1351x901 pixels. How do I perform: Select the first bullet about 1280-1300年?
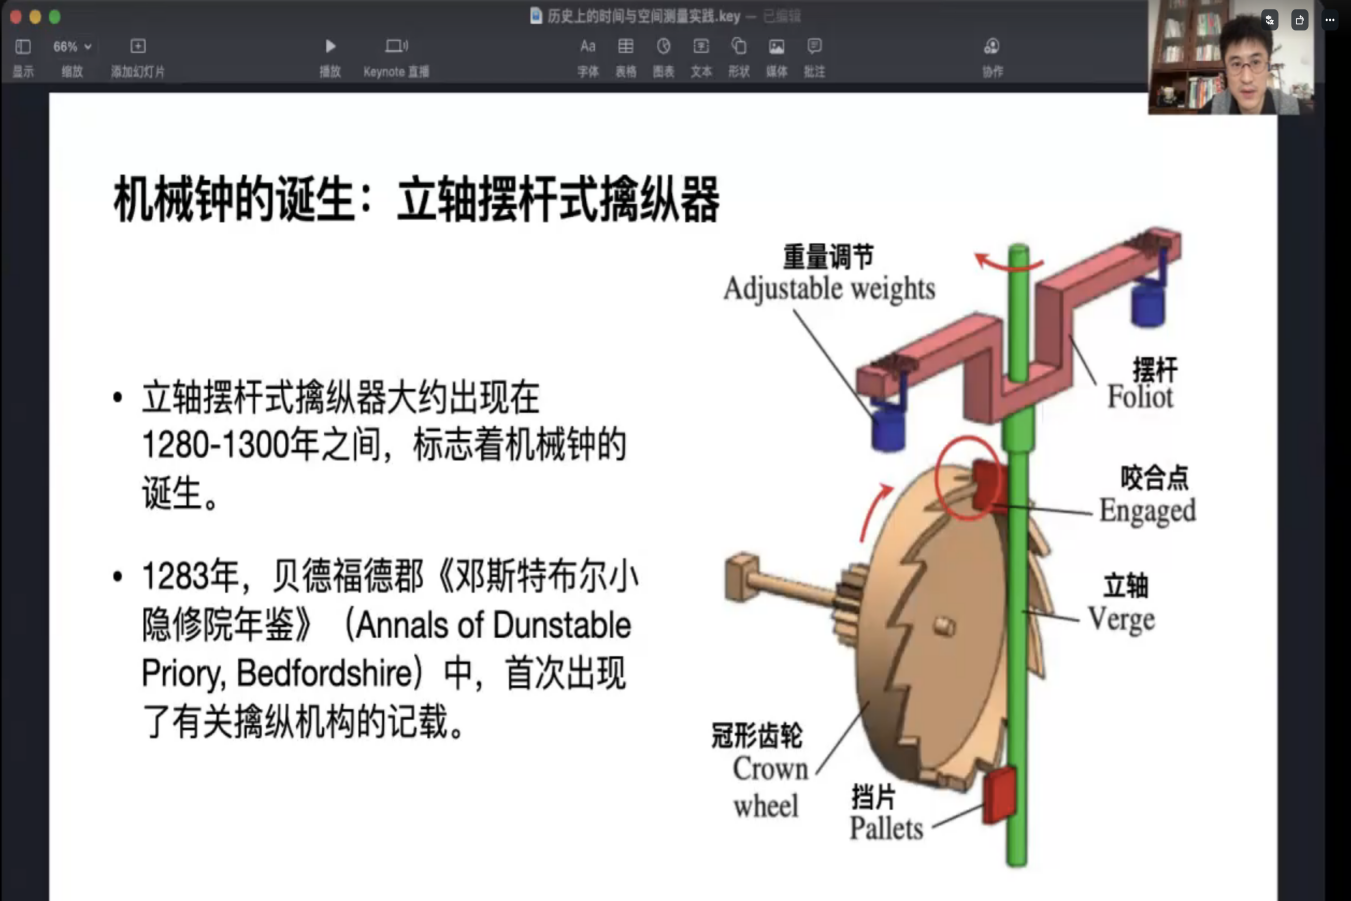pos(383,445)
